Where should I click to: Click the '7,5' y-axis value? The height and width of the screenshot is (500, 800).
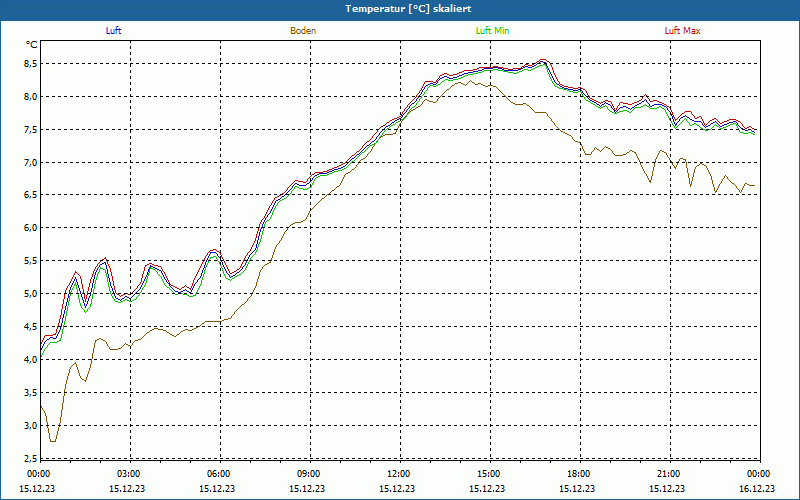tap(31, 130)
